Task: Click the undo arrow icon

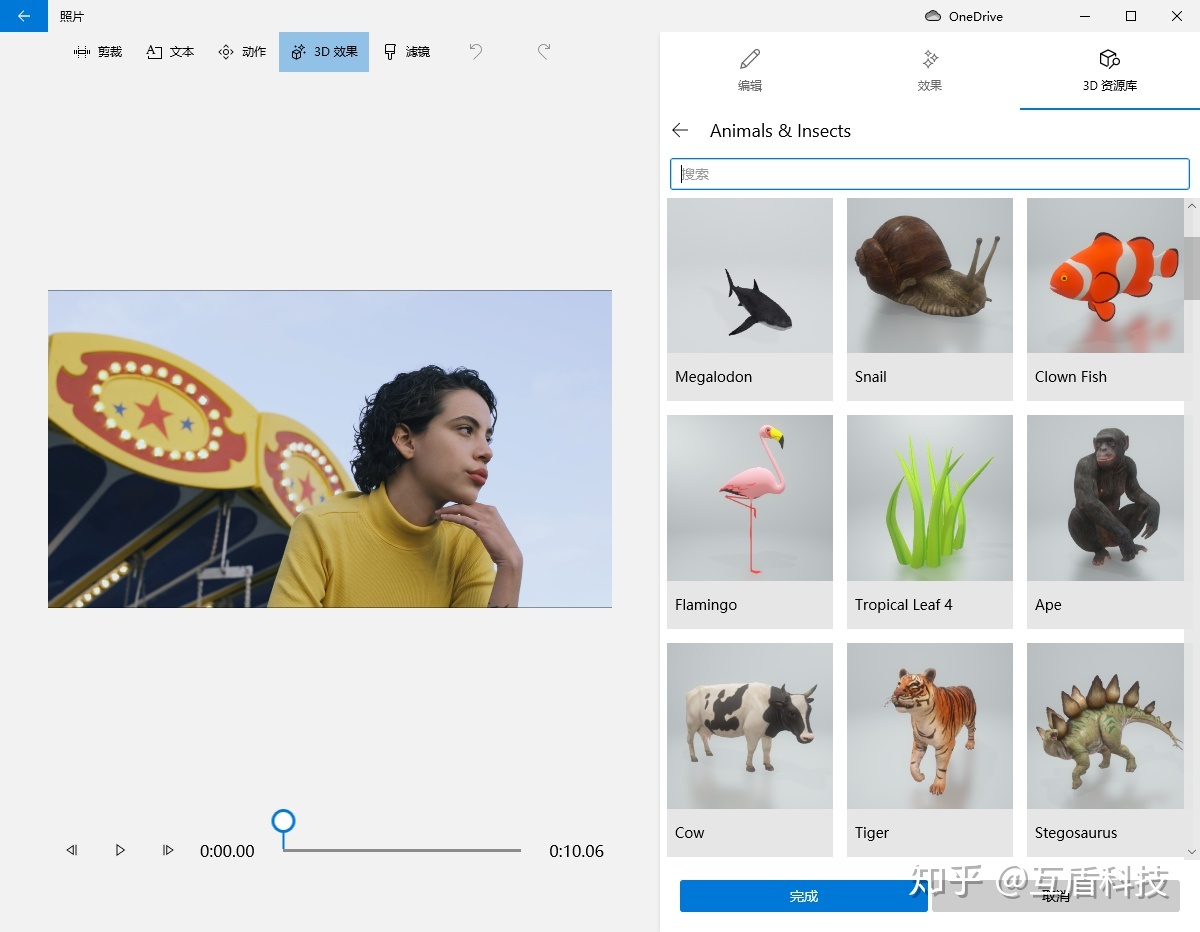Action: pyautogui.click(x=476, y=51)
